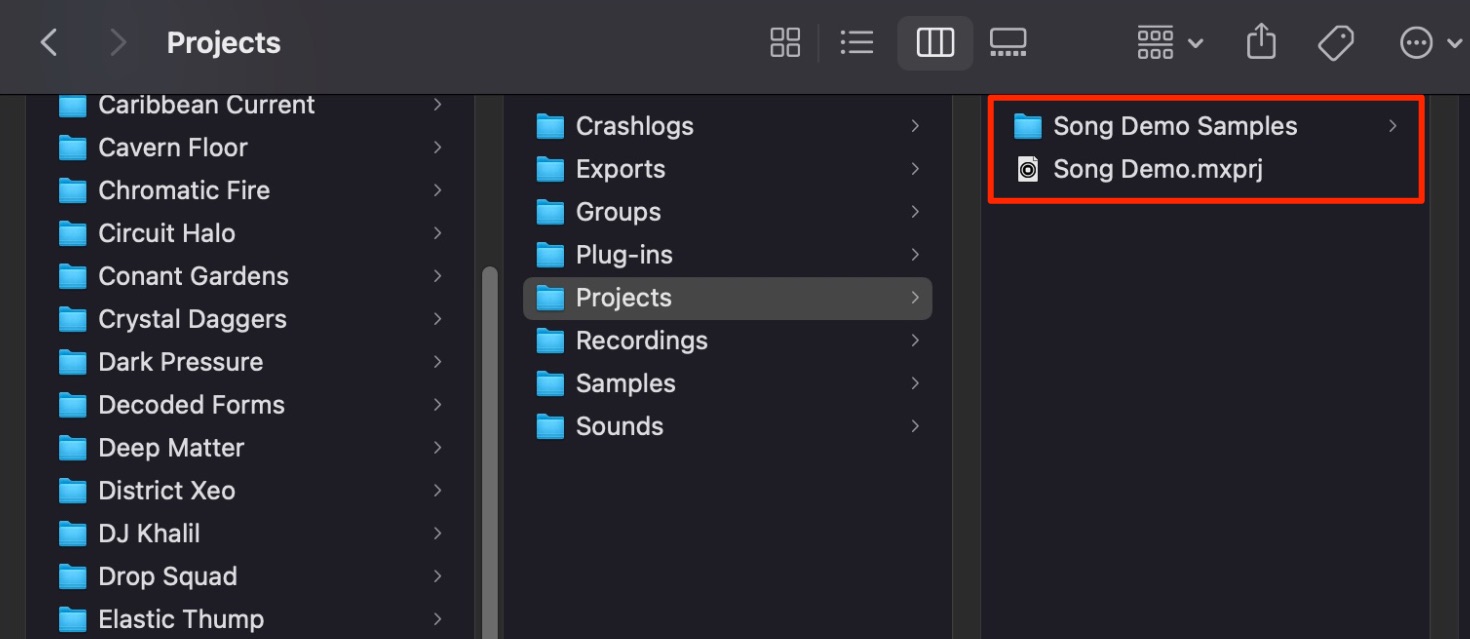Select the column view button
Viewport: 1470px width, 639px height.
tap(935, 43)
